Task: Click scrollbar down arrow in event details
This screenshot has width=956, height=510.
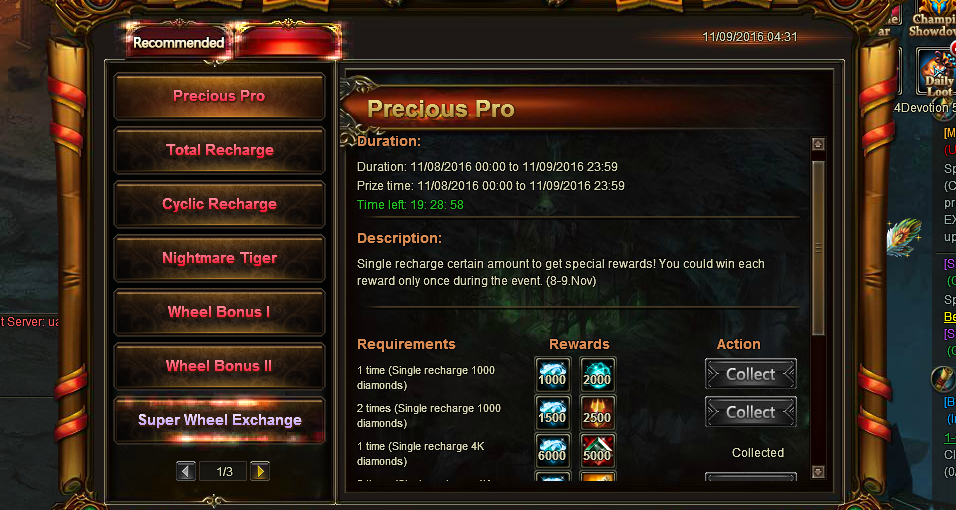Action: (x=818, y=472)
